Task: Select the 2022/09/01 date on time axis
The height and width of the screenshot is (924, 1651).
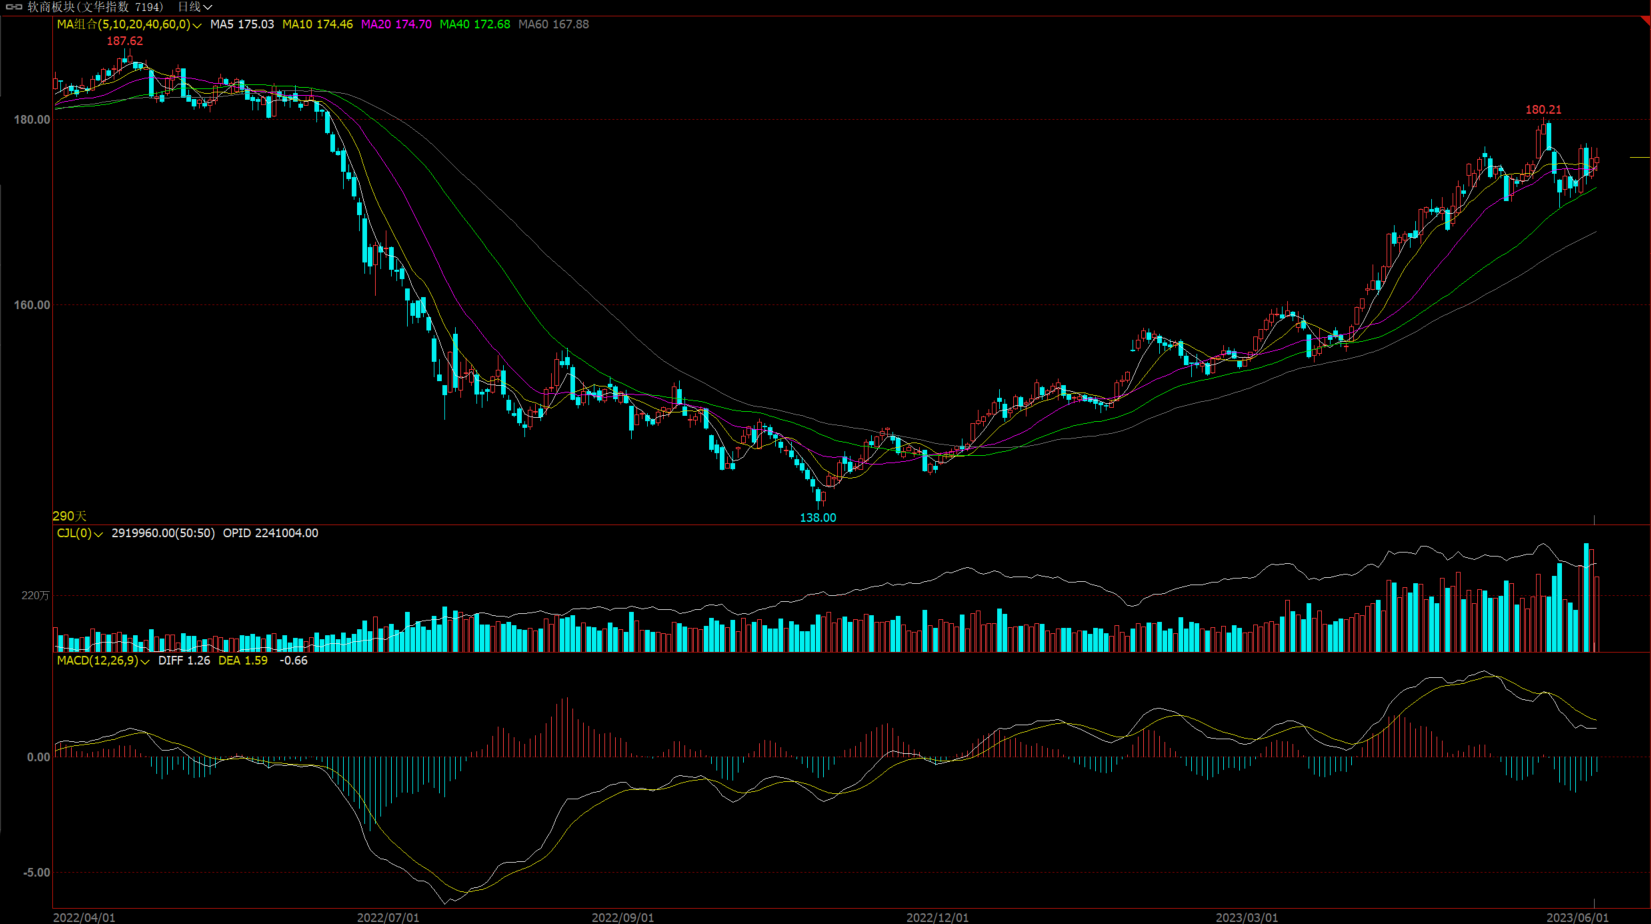Action: click(x=623, y=917)
